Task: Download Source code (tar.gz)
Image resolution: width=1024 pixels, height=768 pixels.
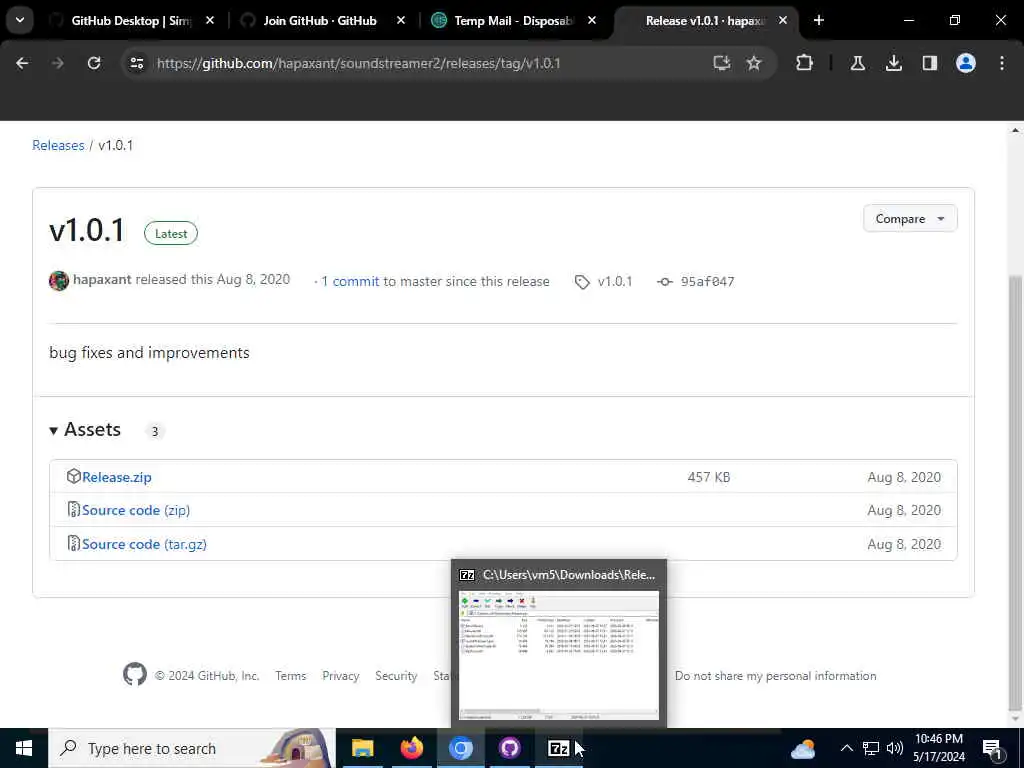Action: click(x=144, y=544)
